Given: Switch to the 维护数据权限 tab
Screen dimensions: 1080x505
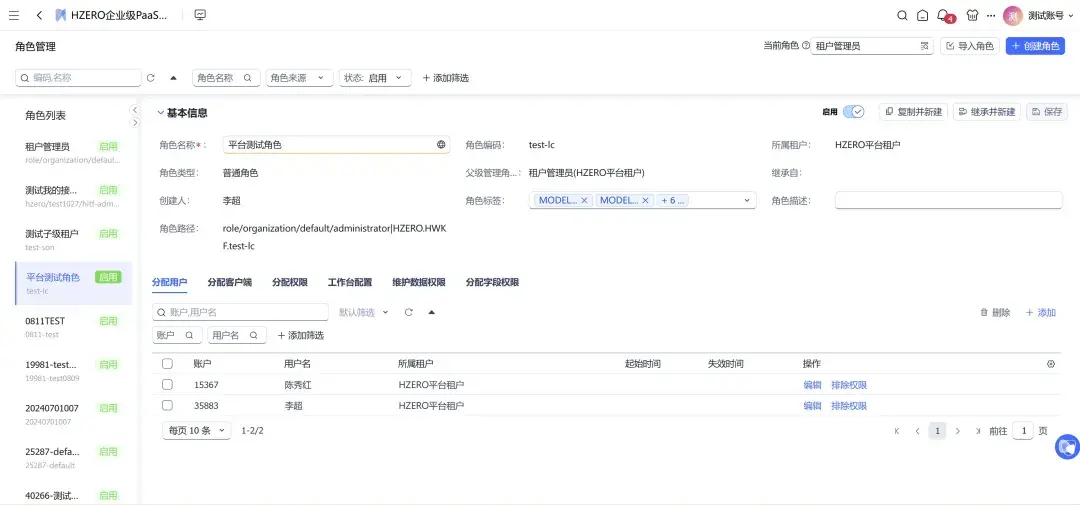Looking at the screenshot, I should point(419,282).
